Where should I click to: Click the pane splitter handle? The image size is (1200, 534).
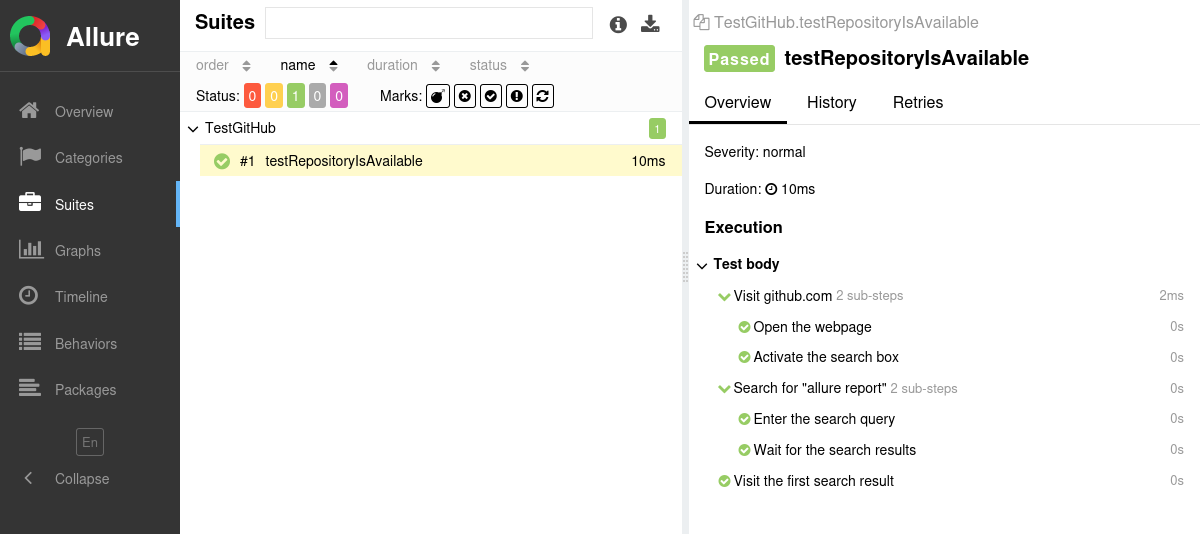685,267
